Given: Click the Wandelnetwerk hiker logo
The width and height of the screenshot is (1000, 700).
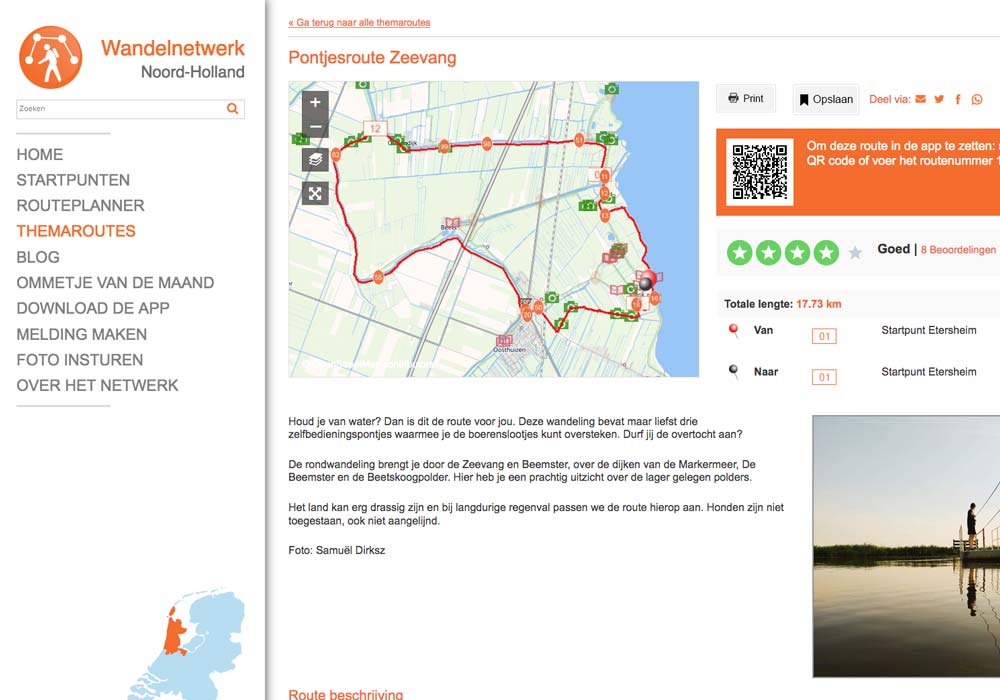Looking at the screenshot, I should click(x=50, y=57).
